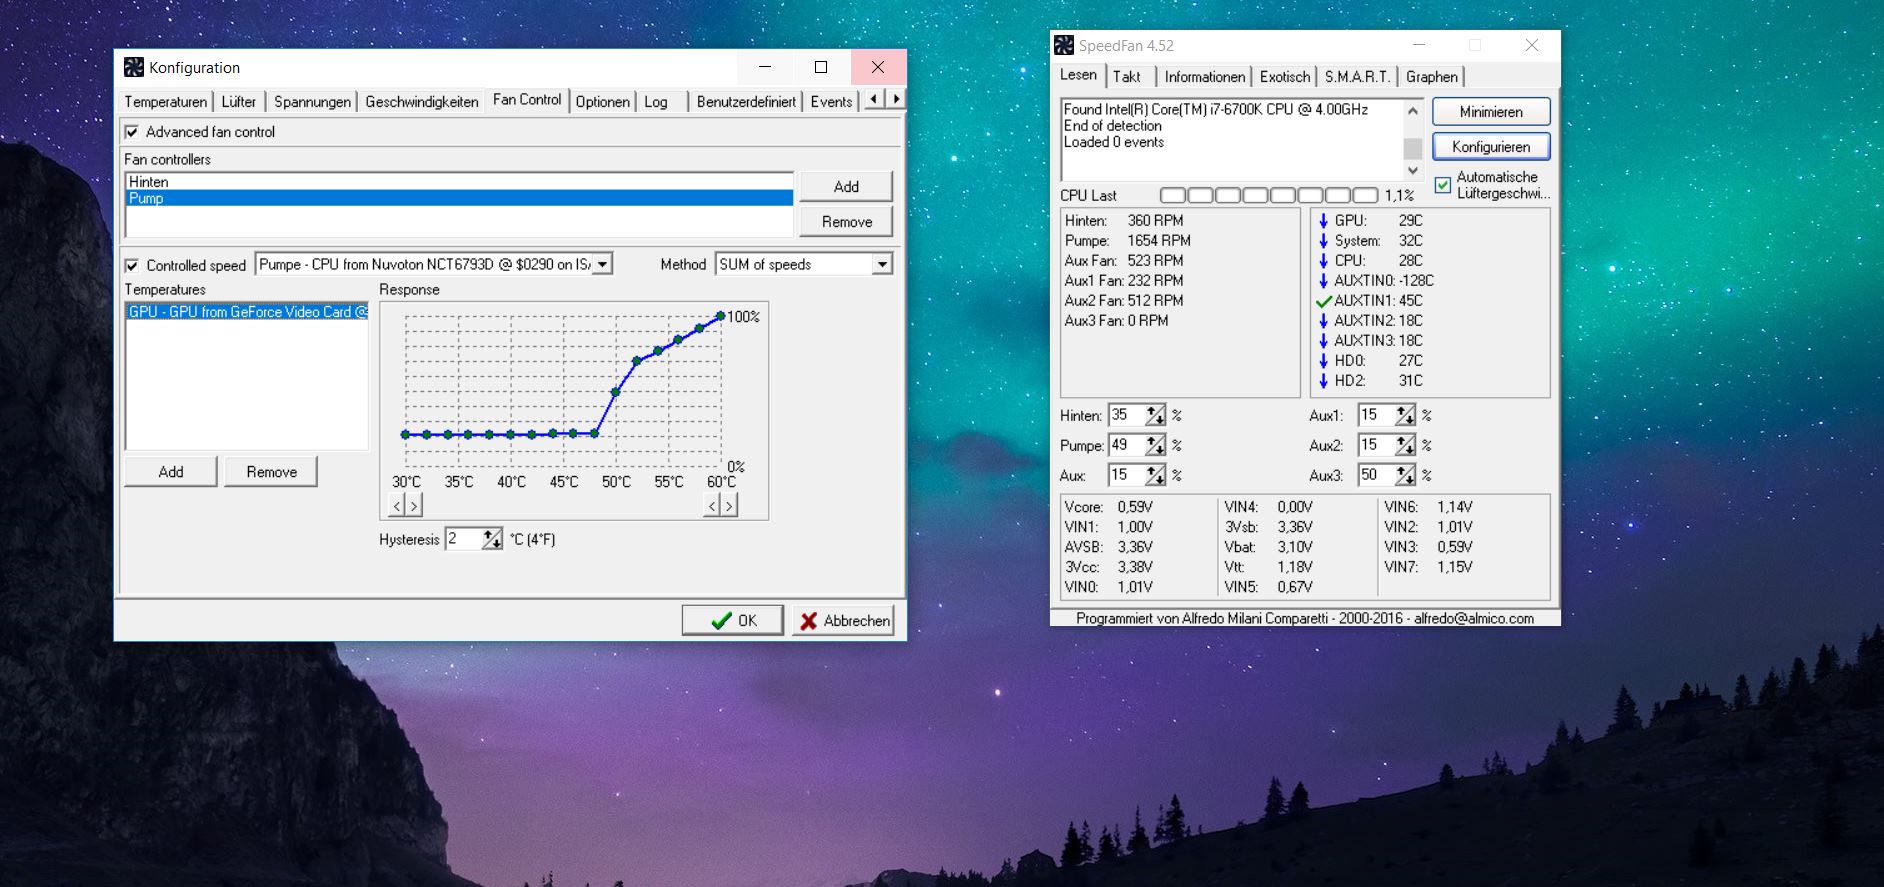Adjust Hysteresis value stepper
Screen dimensions: 1884x887
492,539
